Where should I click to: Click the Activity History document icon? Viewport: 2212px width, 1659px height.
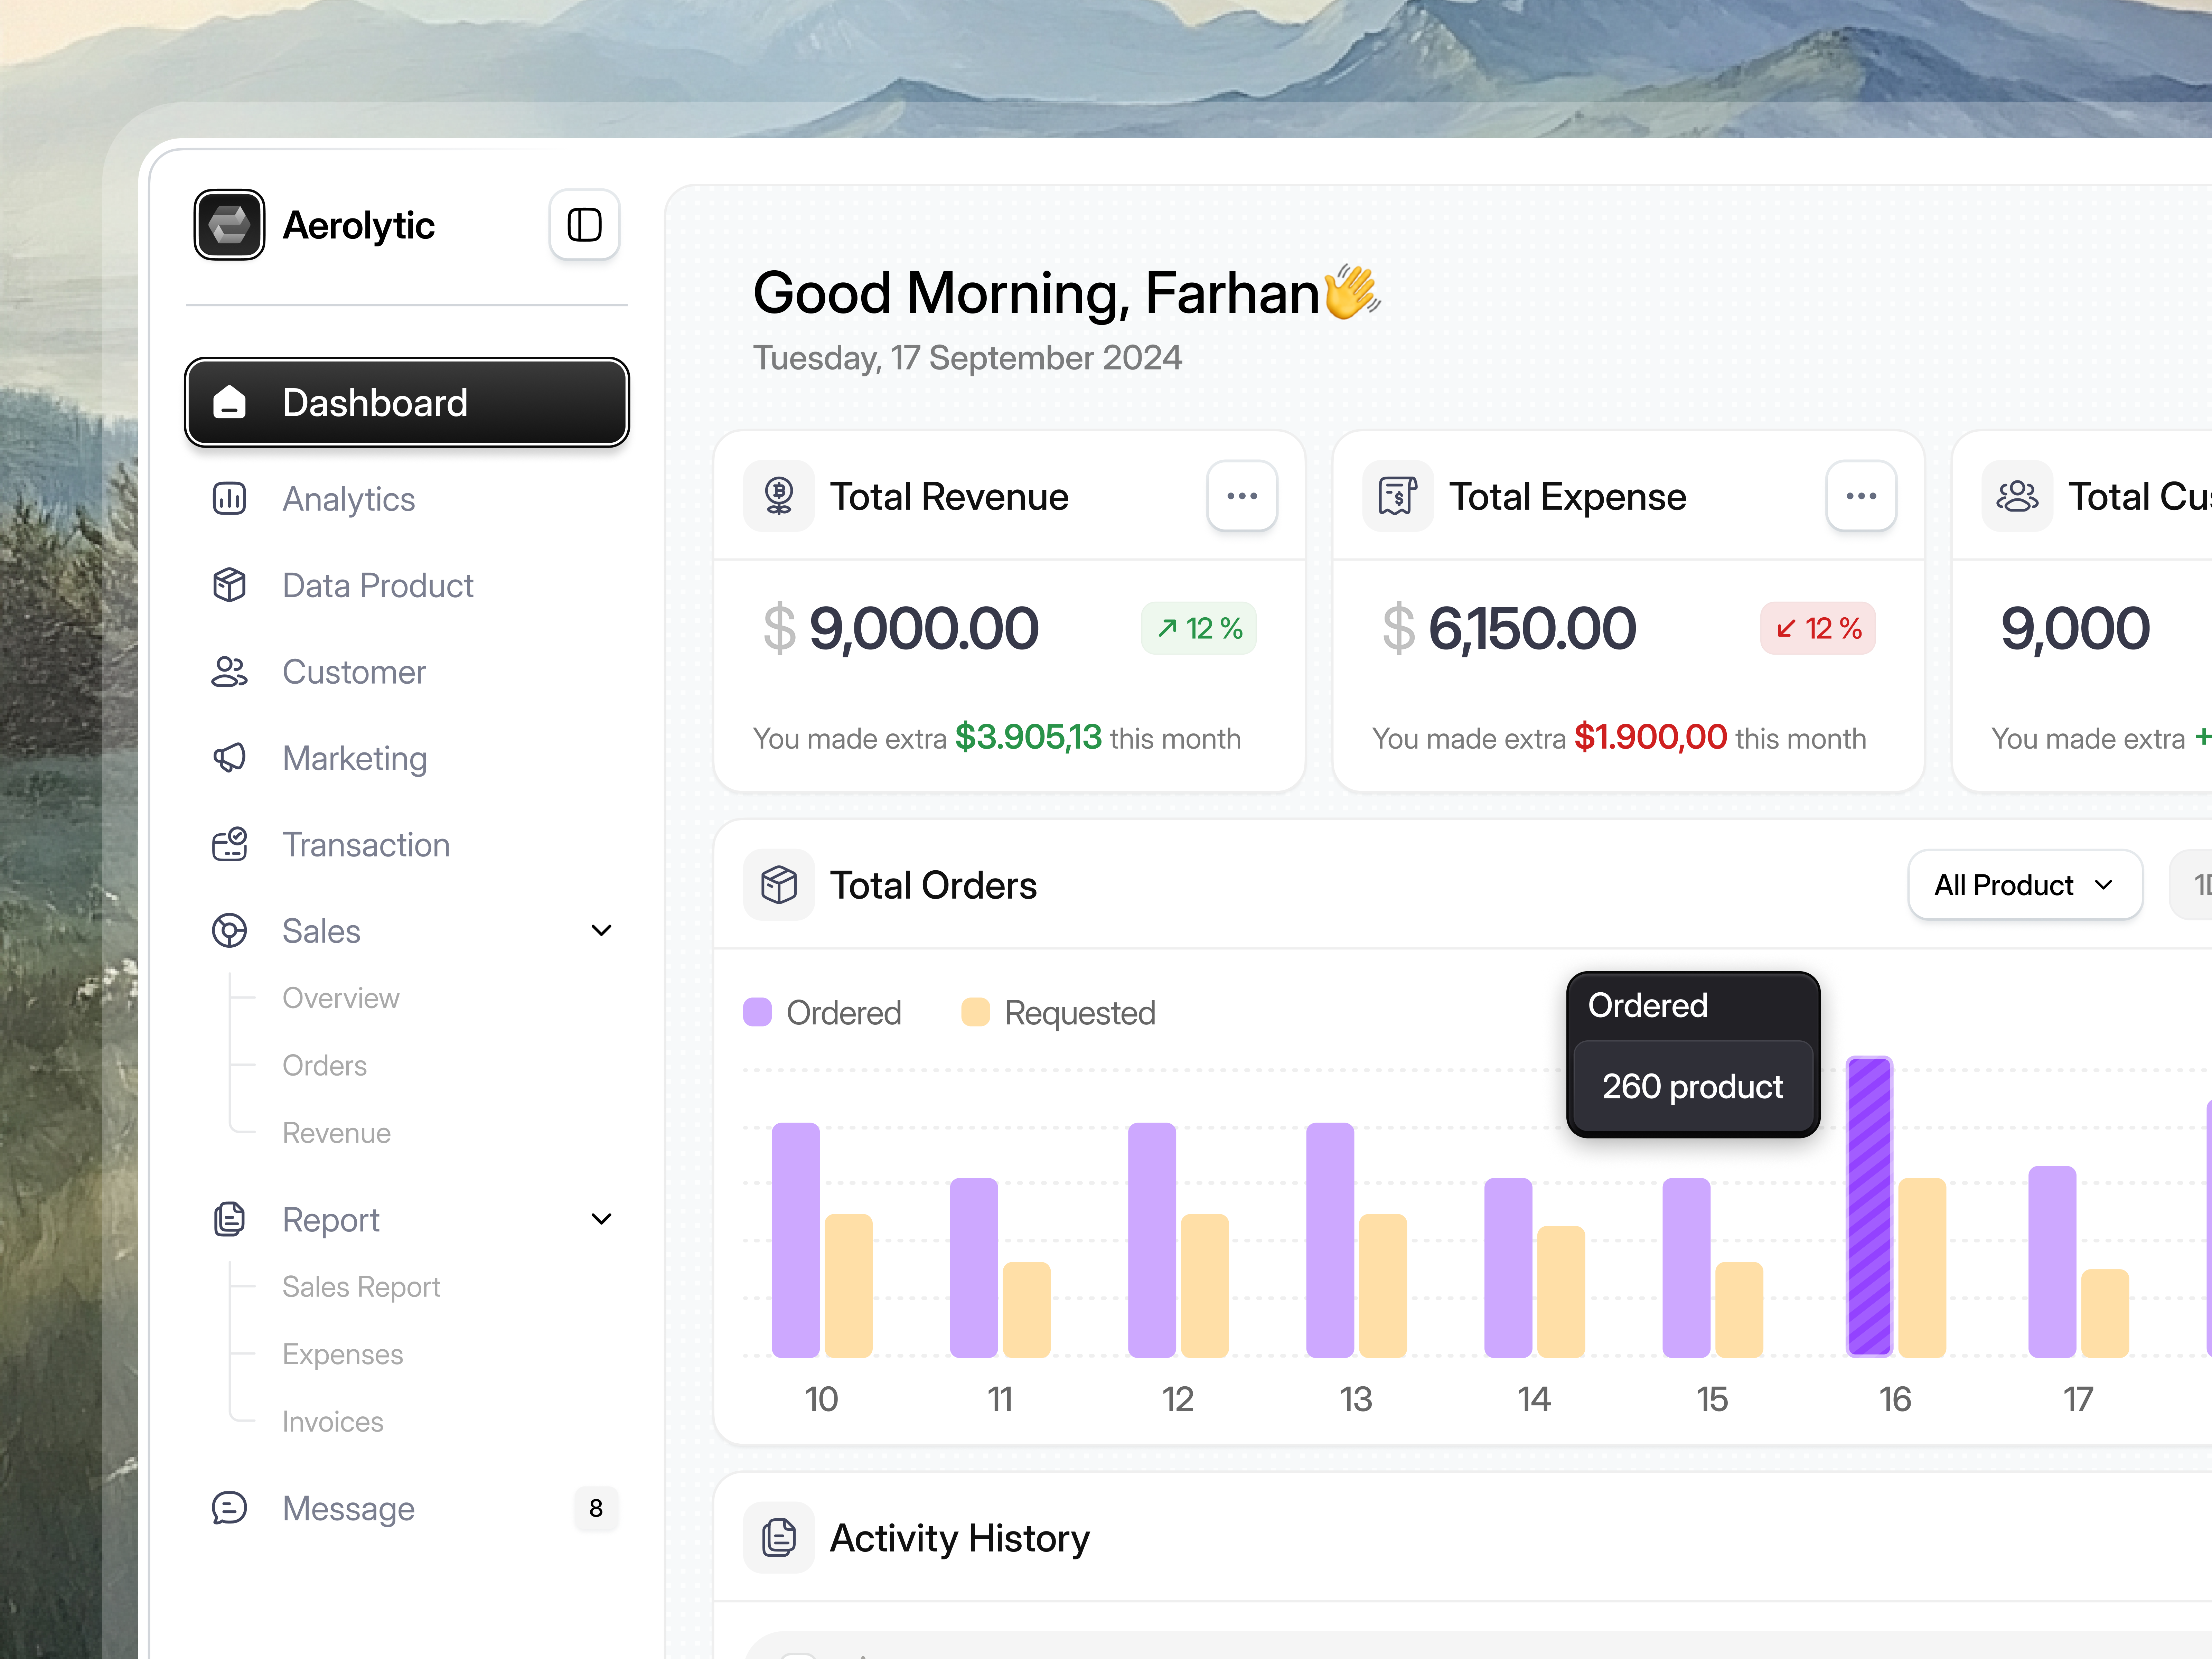coord(778,1537)
